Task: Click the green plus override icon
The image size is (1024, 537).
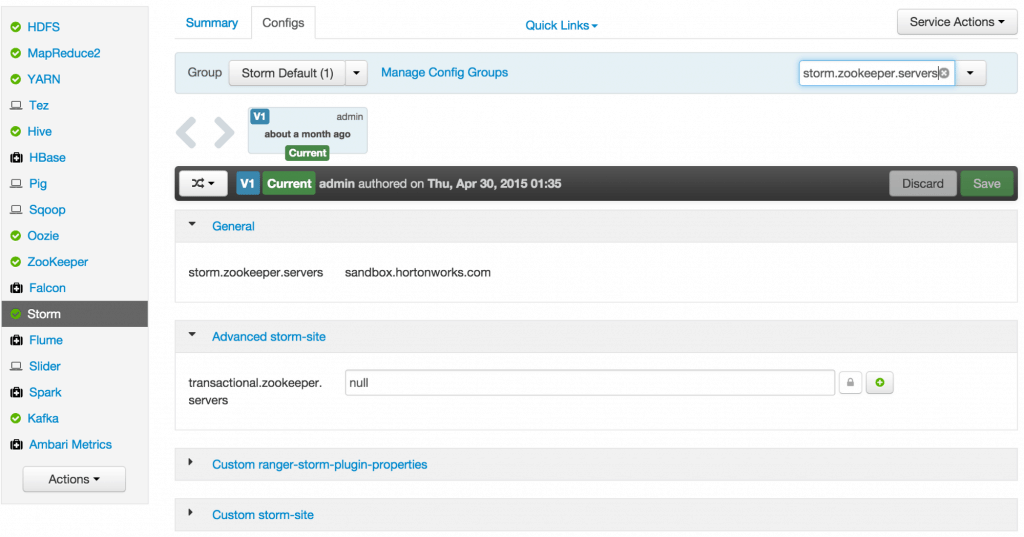Action: pos(879,383)
